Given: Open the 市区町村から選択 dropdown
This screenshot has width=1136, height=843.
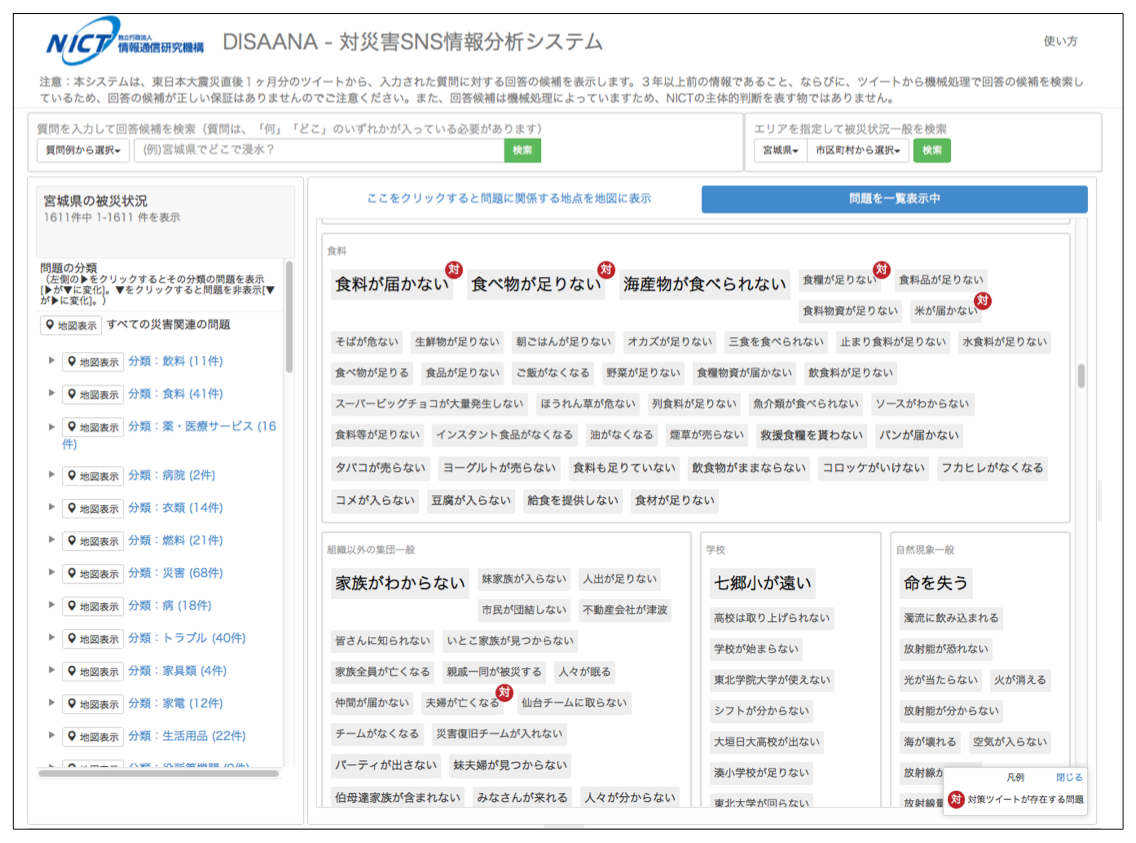Looking at the screenshot, I should 858,151.
